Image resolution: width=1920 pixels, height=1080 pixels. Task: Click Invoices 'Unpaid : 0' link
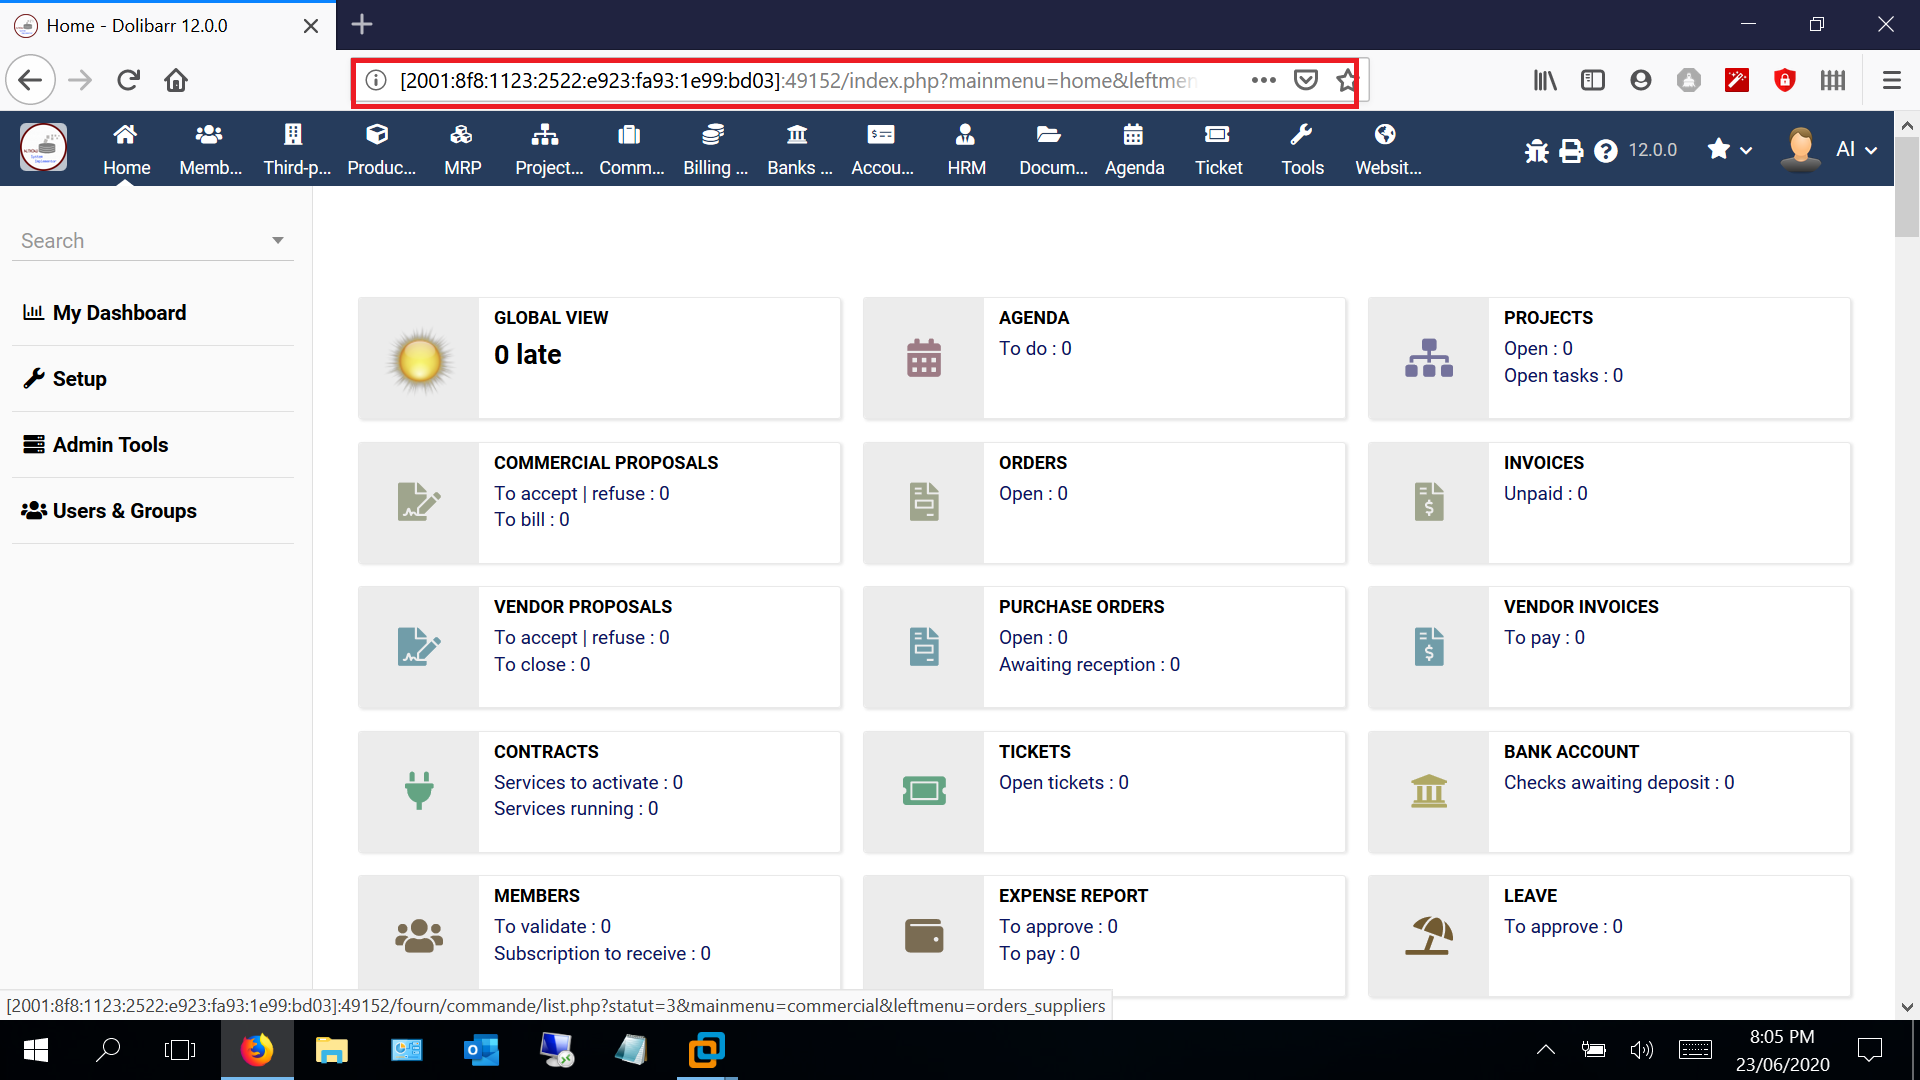[1545, 493]
